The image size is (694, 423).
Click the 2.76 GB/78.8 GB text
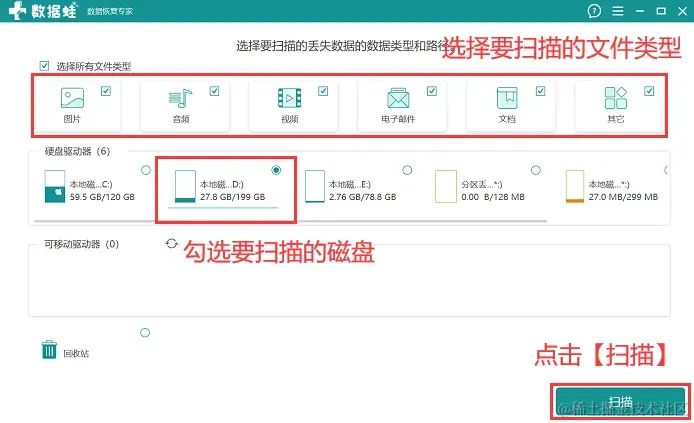point(362,197)
